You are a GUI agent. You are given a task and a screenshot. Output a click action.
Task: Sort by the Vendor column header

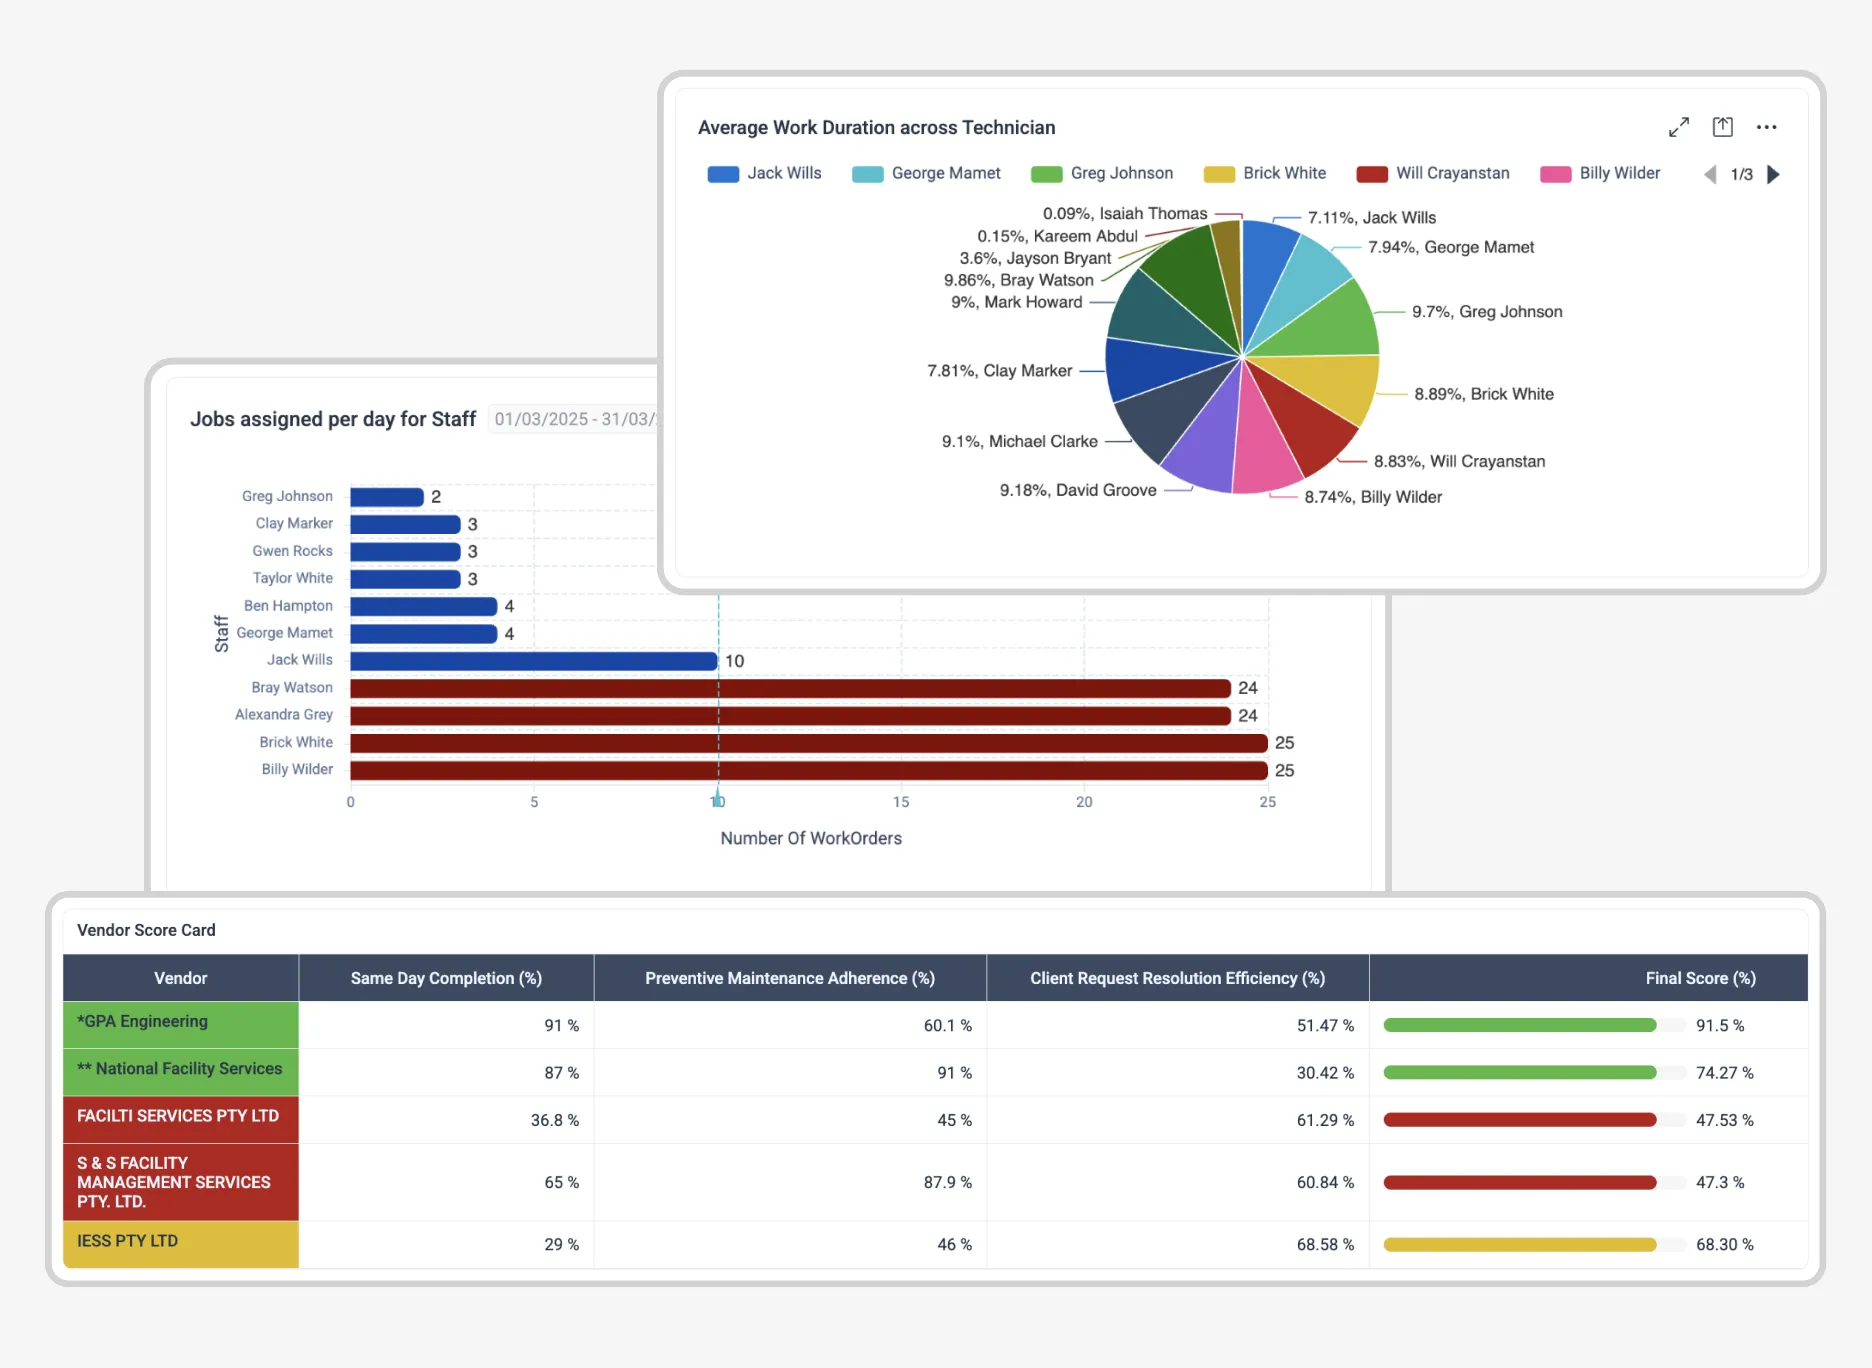click(x=180, y=978)
